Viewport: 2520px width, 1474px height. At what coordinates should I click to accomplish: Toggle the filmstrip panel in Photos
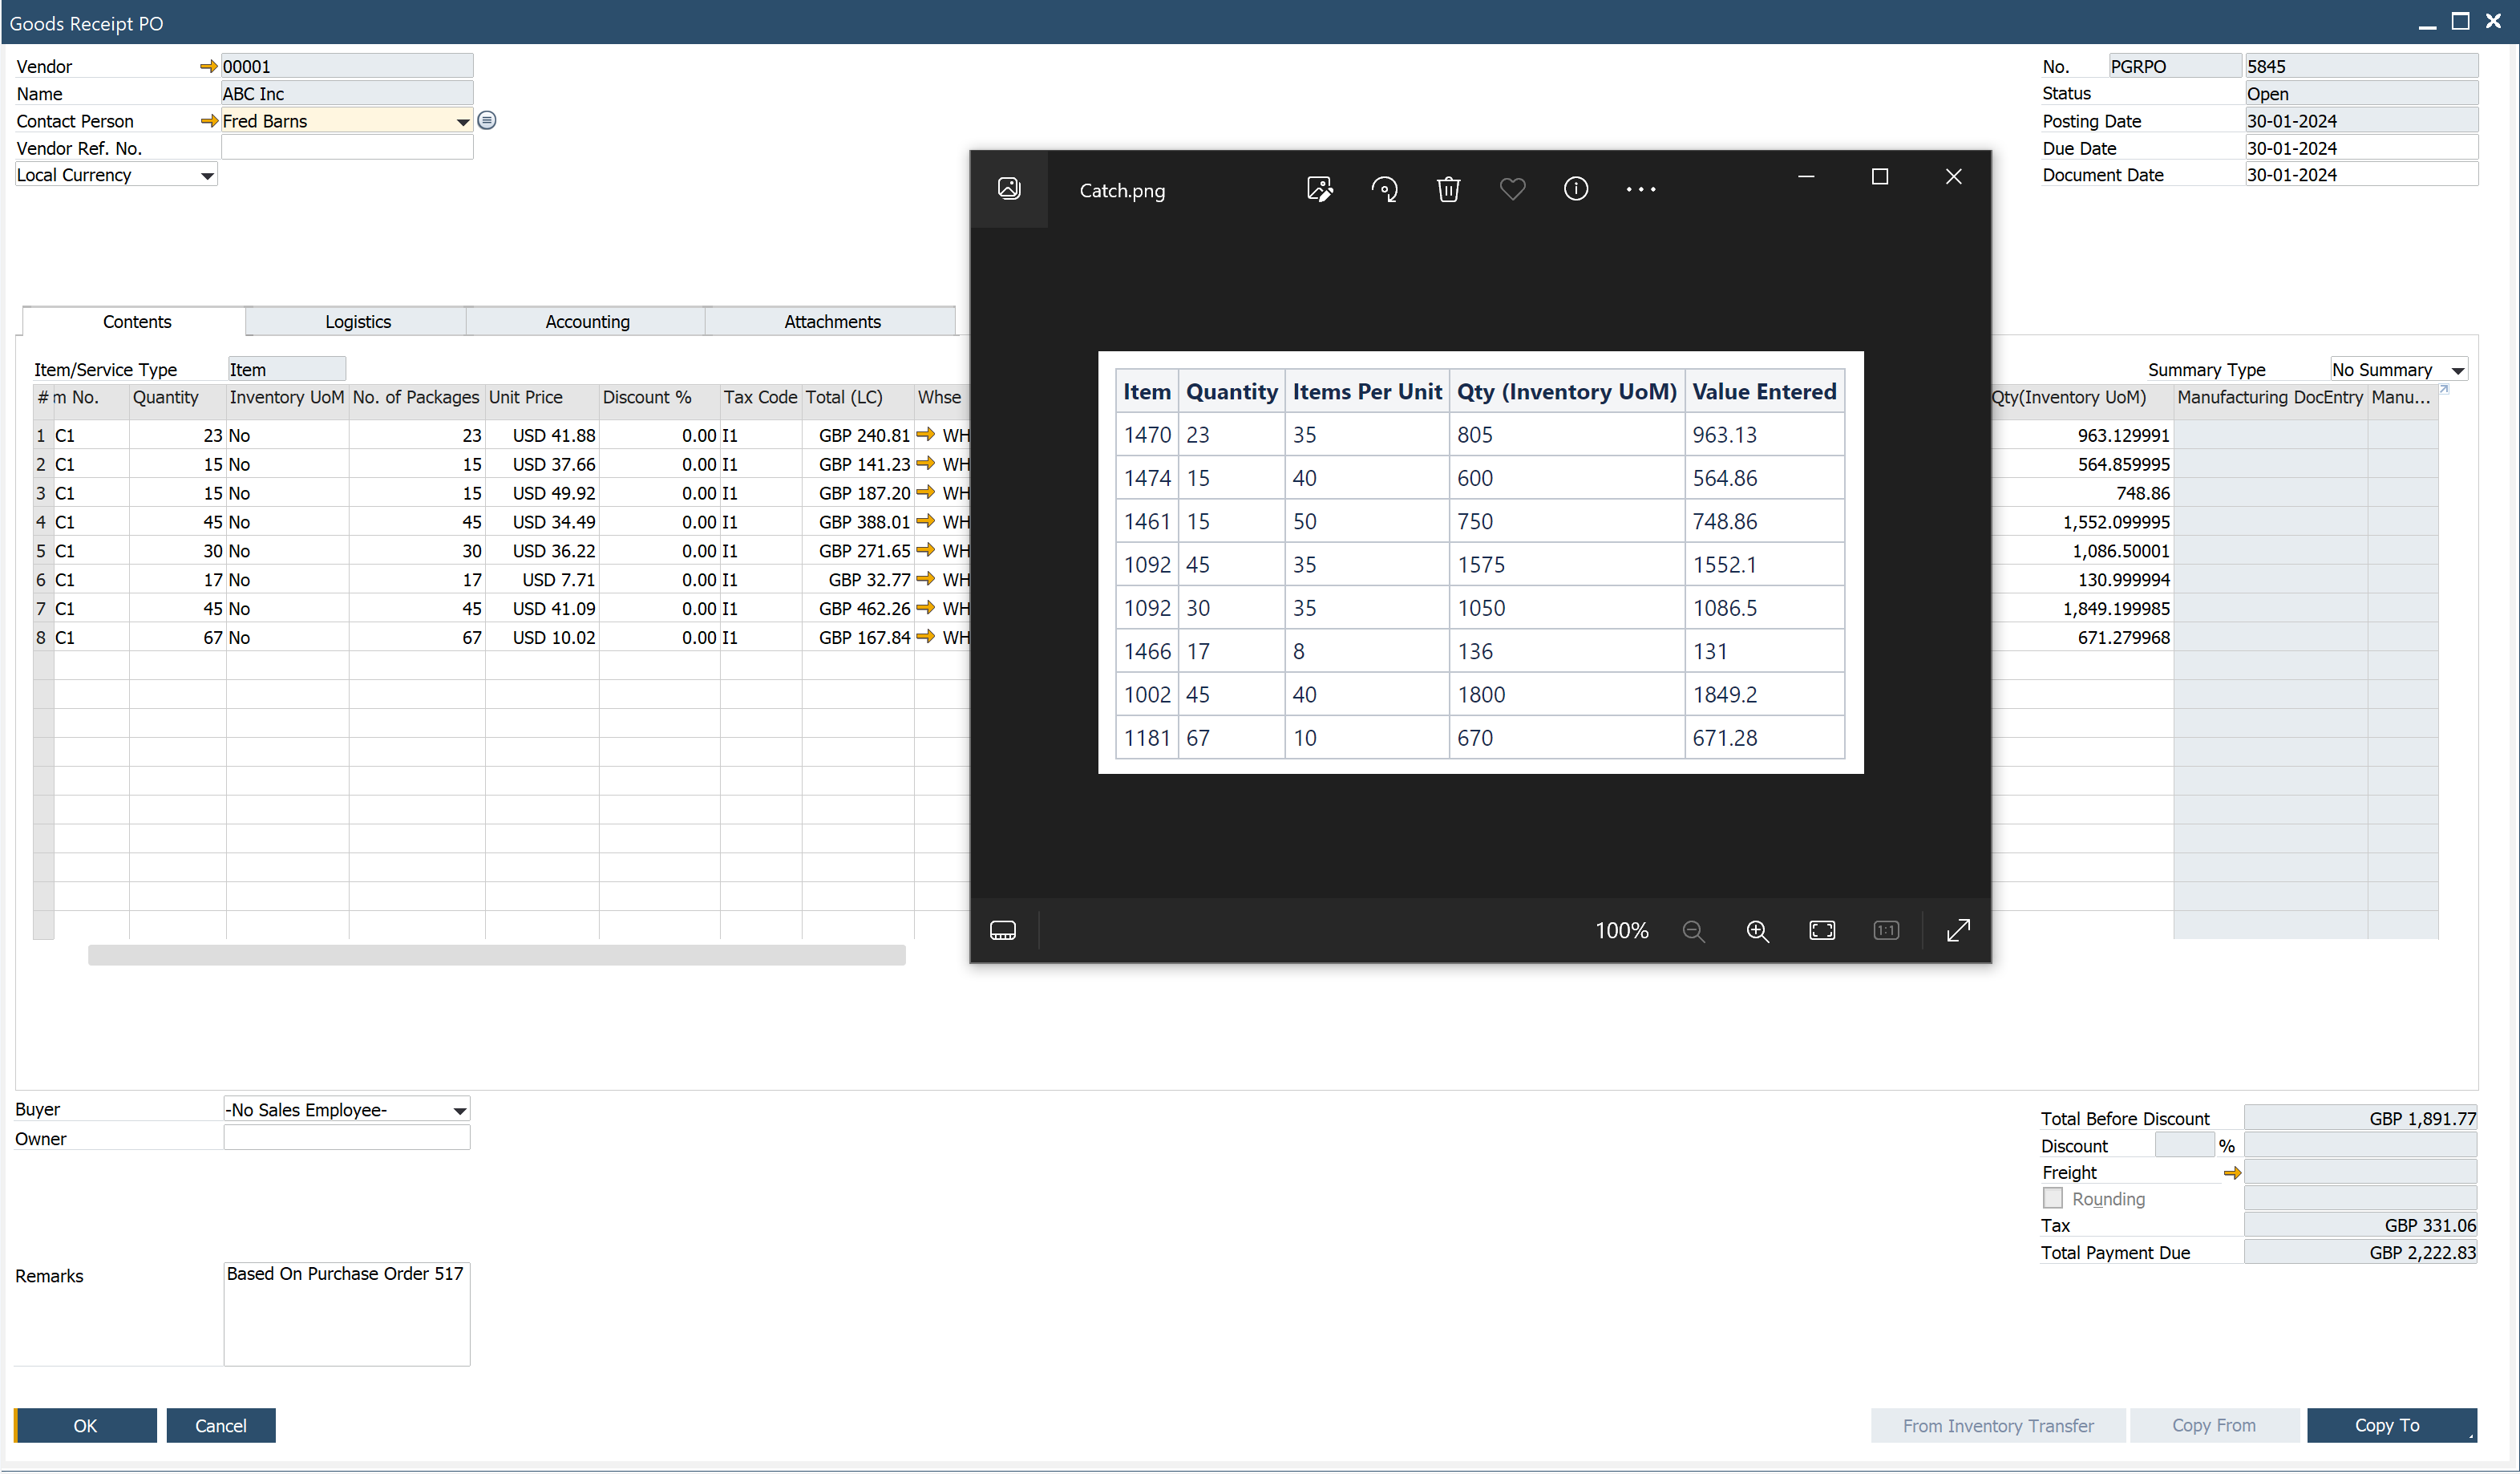(x=1003, y=930)
